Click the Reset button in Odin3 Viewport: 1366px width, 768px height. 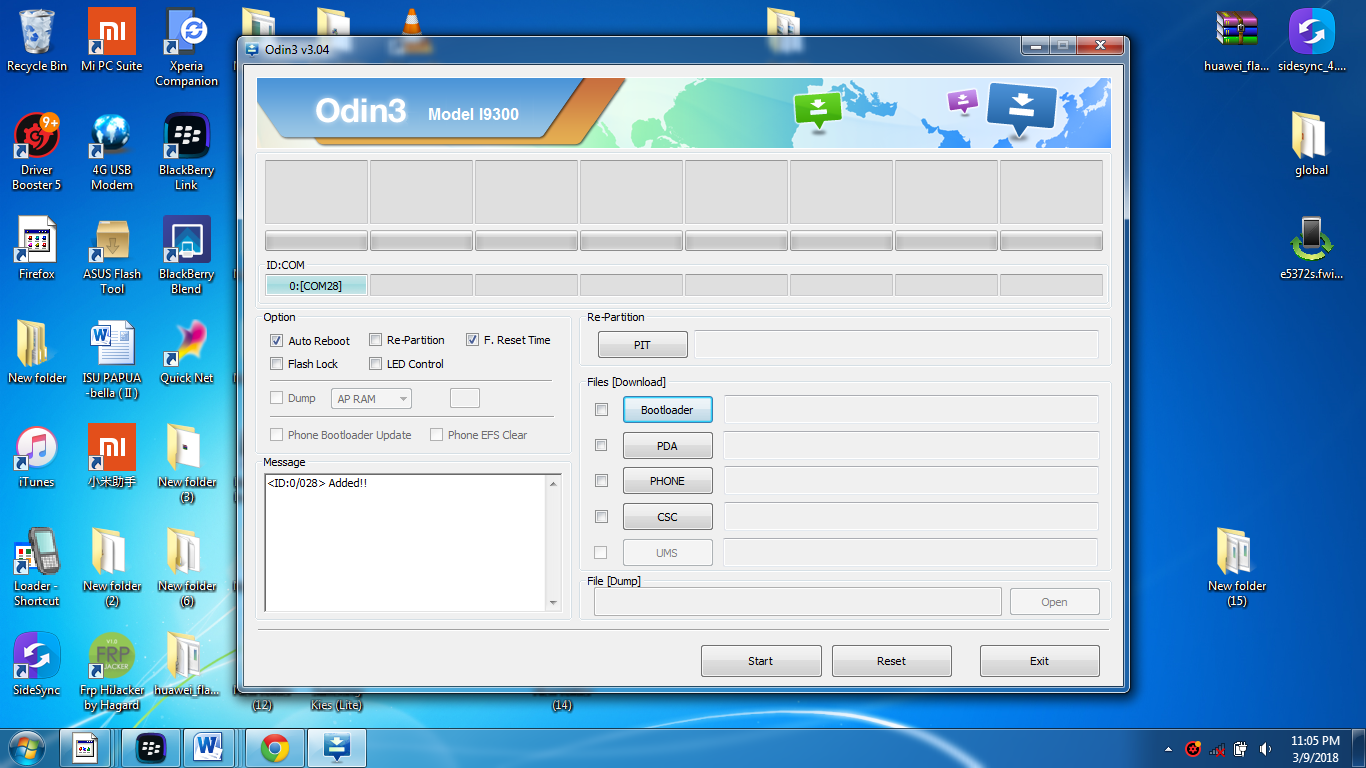point(892,661)
